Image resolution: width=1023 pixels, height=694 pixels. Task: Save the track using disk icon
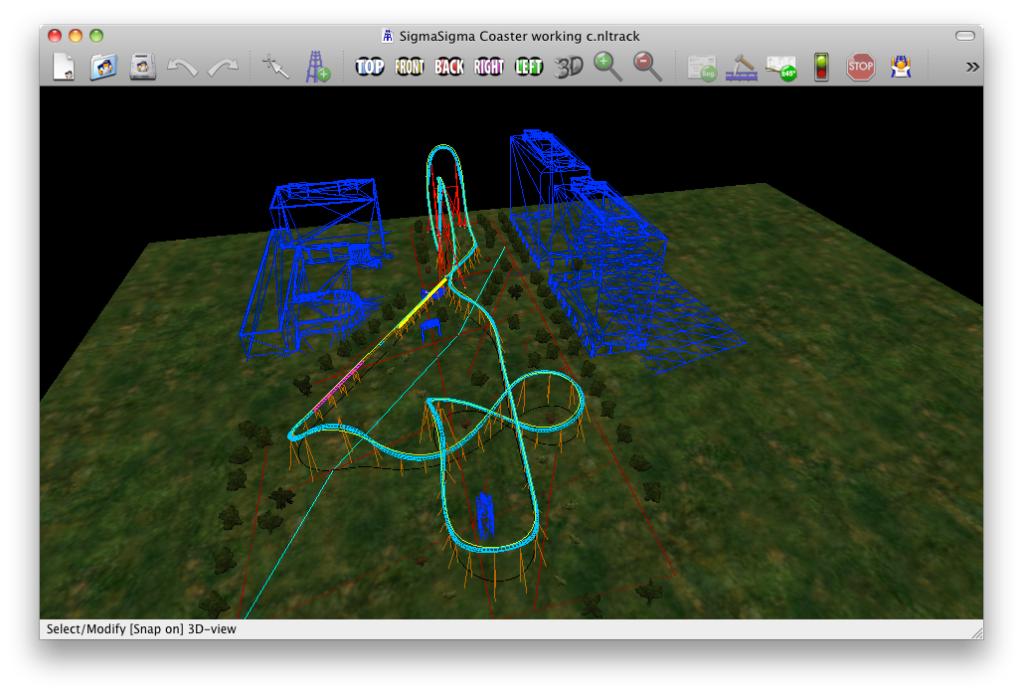pos(144,67)
